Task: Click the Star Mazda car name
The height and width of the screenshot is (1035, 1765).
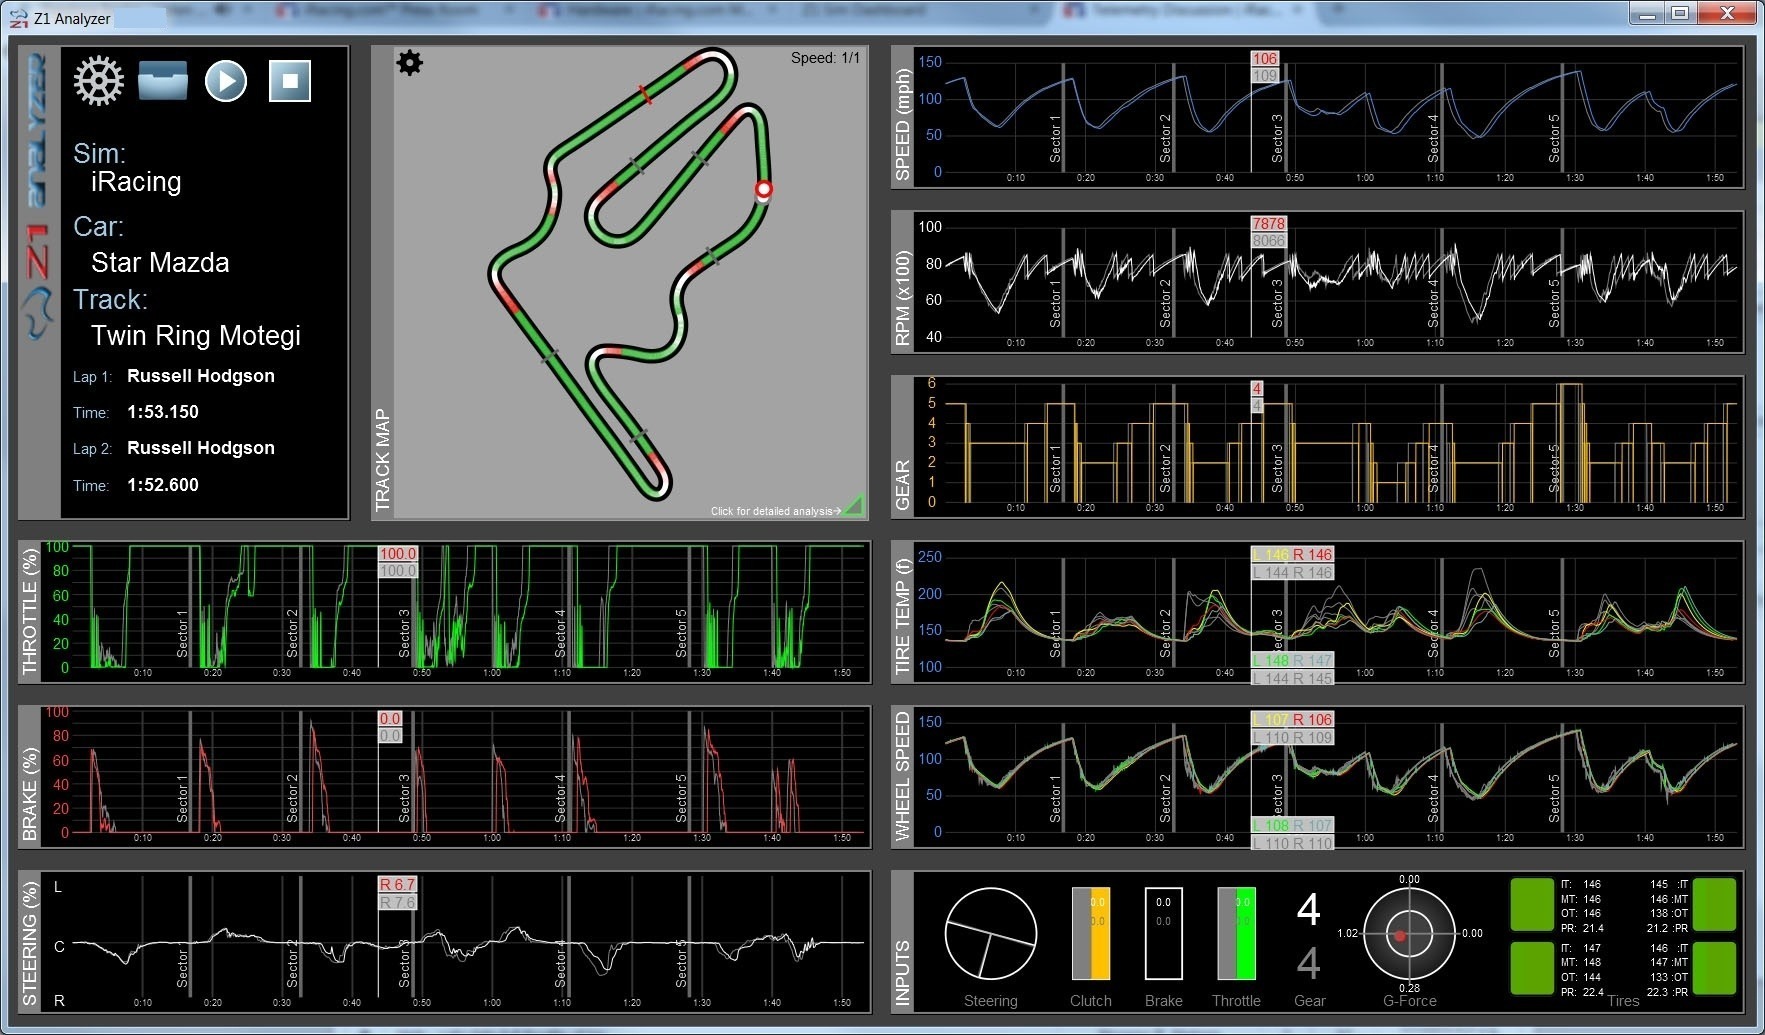Action: (x=160, y=263)
